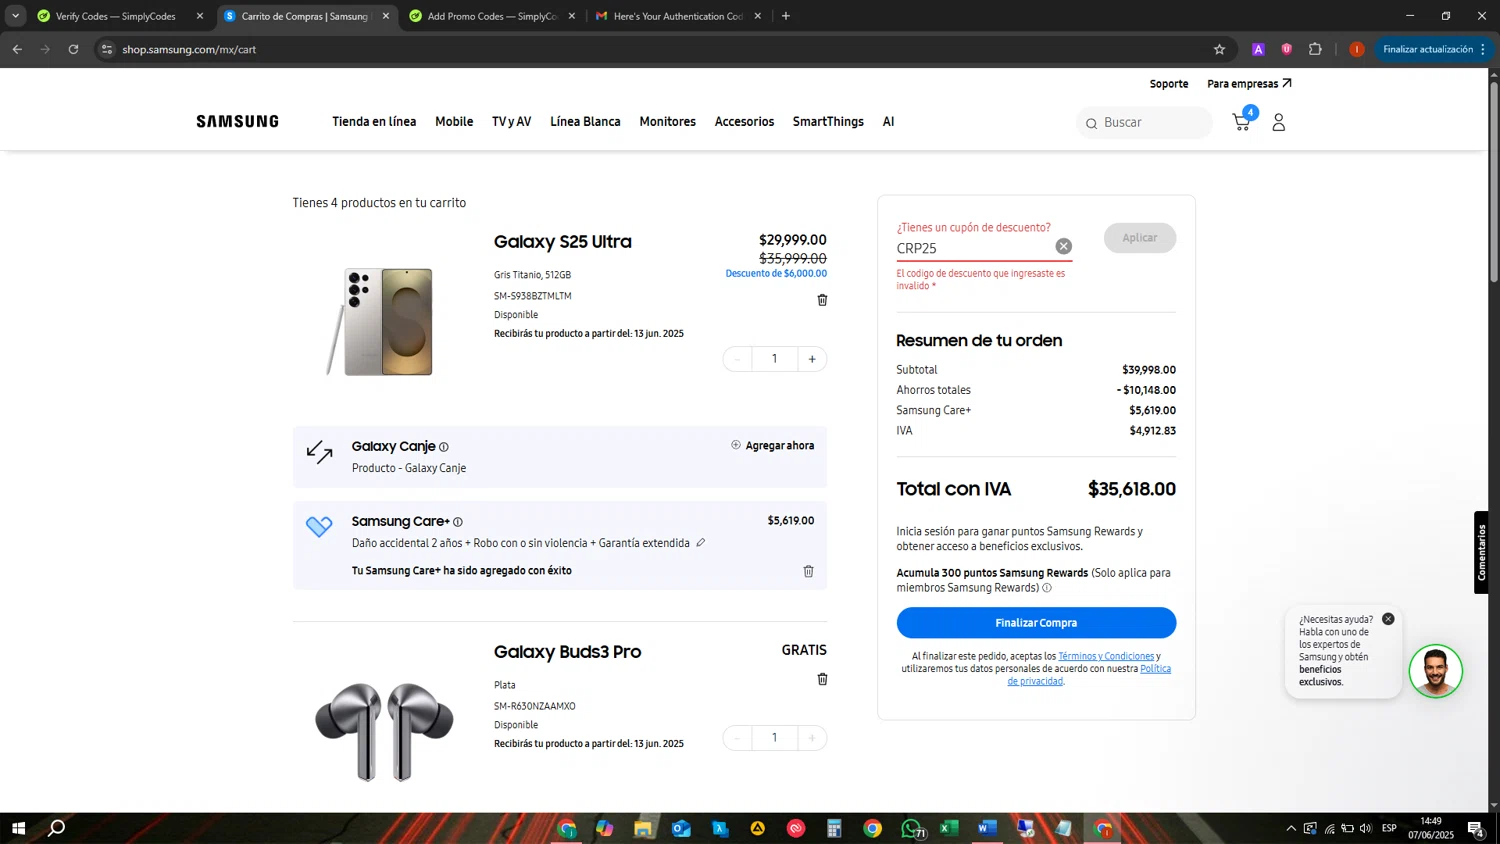Open SmartThings navigation menu
This screenshot has height=844, width=1500.
click(x=828, y=121)
